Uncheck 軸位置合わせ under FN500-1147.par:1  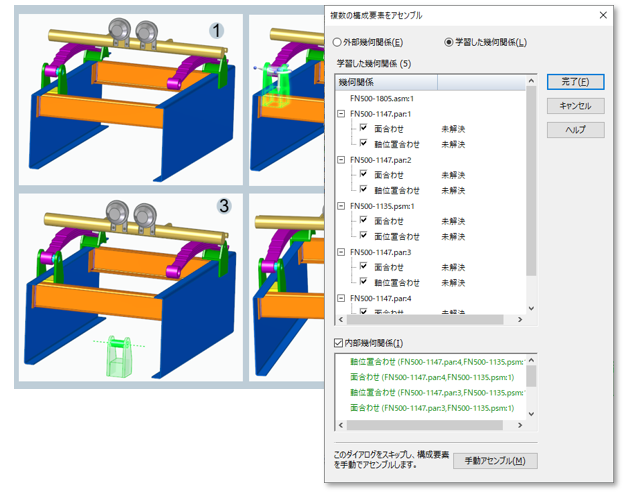click(x=363, y=143)
